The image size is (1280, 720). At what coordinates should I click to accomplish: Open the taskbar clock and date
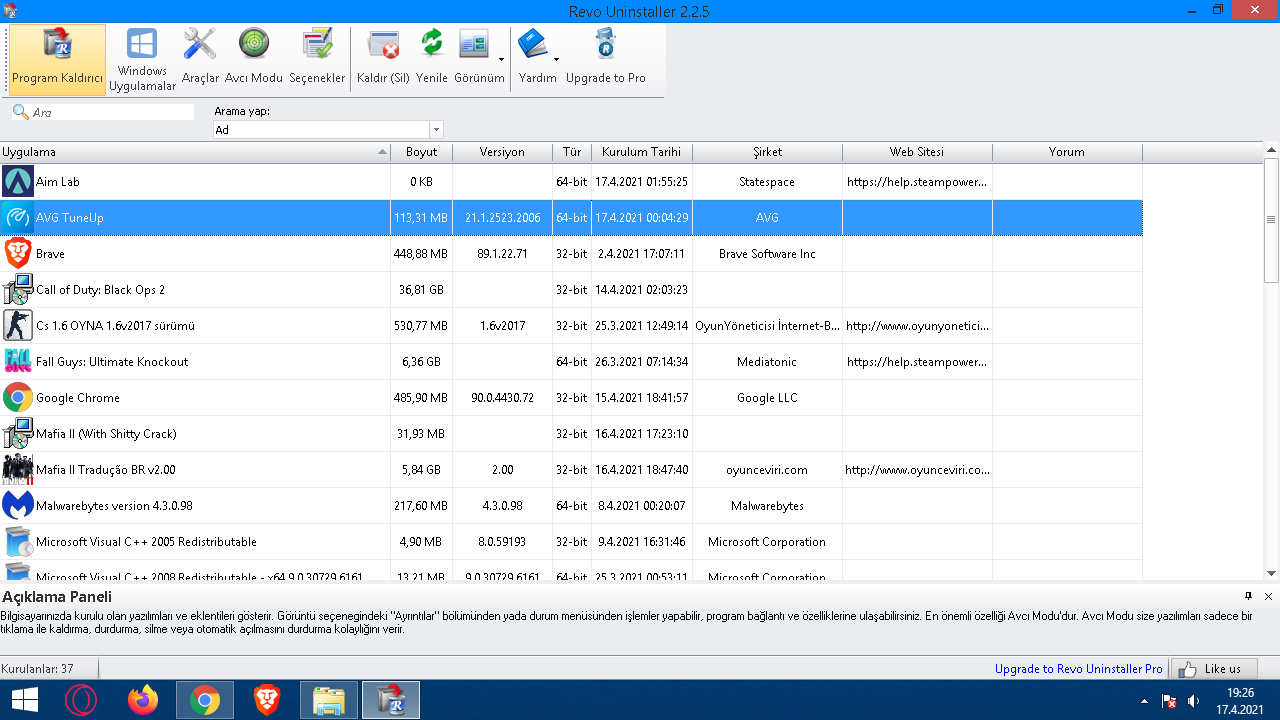coord(1240,700)
